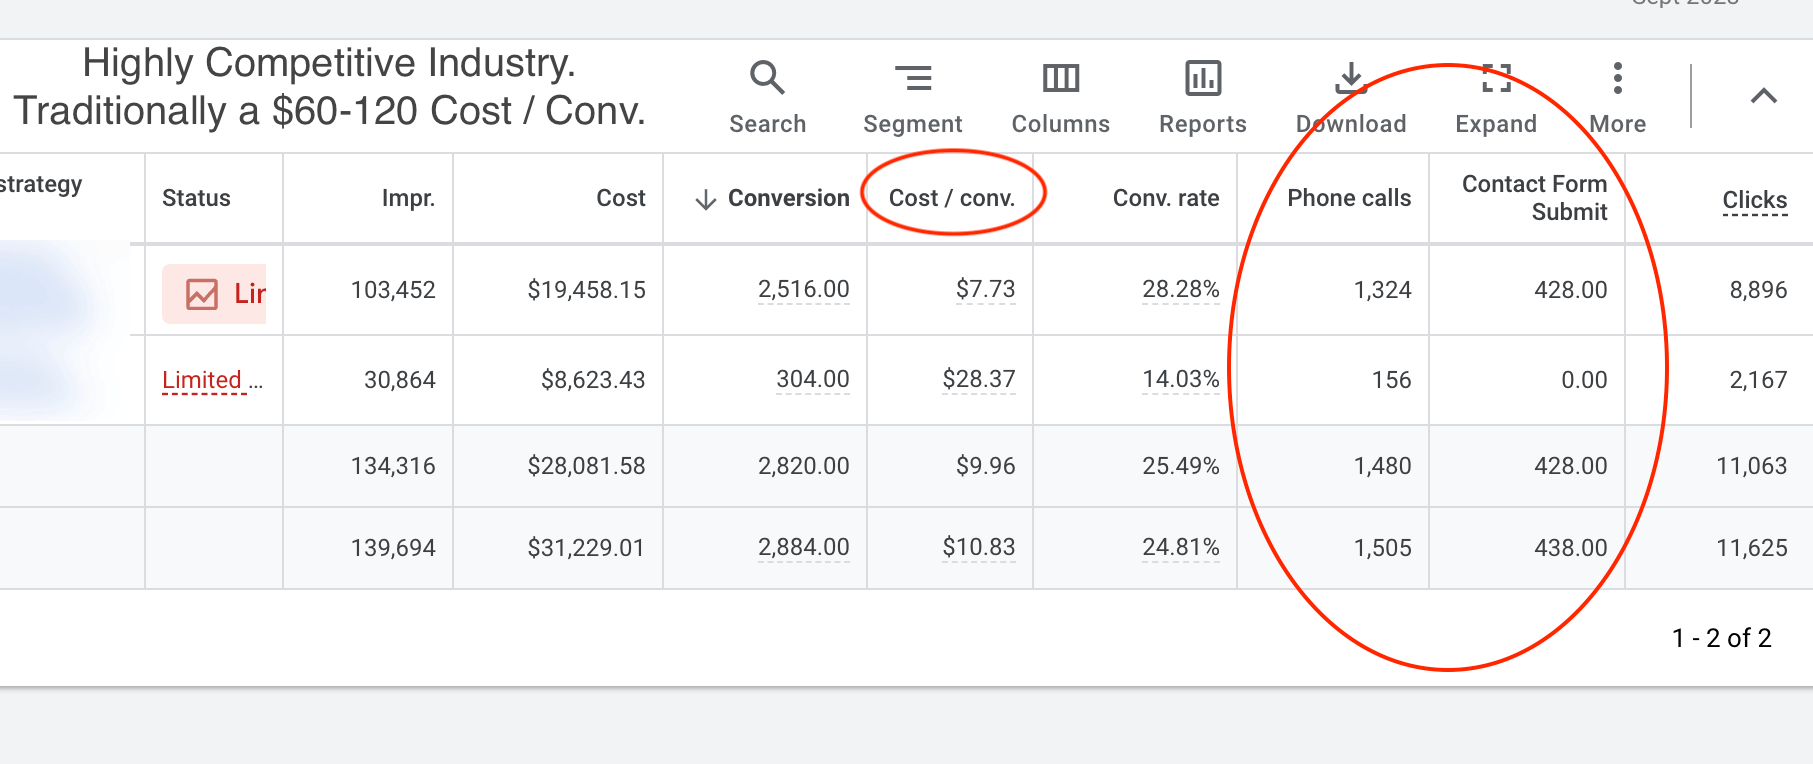Sort by Clicks column header

coord(1755,200)
